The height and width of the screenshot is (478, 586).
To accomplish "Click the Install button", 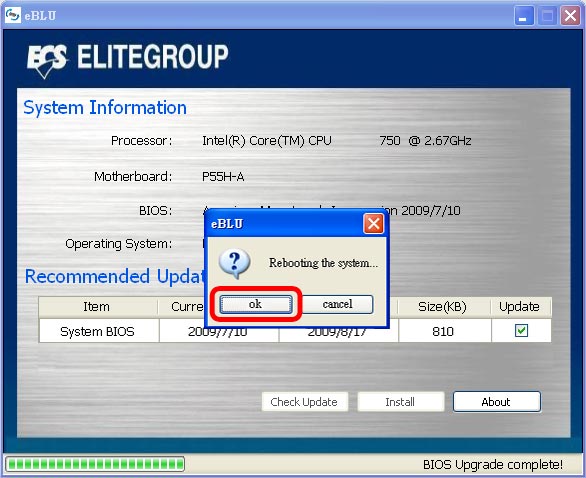I will [x=400, y=402].
